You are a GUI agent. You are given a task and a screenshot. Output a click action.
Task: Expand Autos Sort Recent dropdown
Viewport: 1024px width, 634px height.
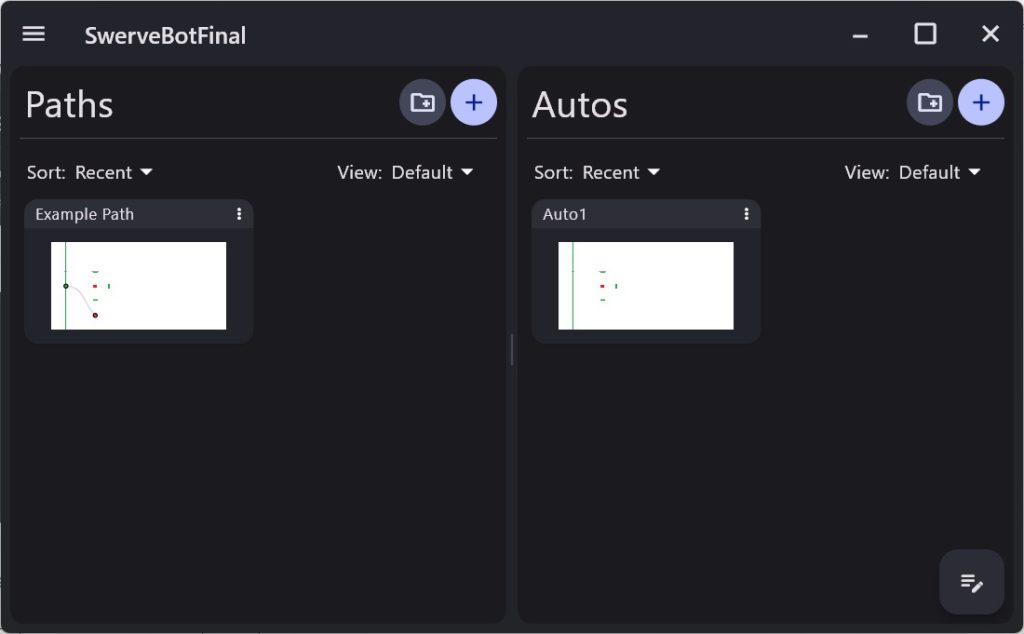[597, 172]
